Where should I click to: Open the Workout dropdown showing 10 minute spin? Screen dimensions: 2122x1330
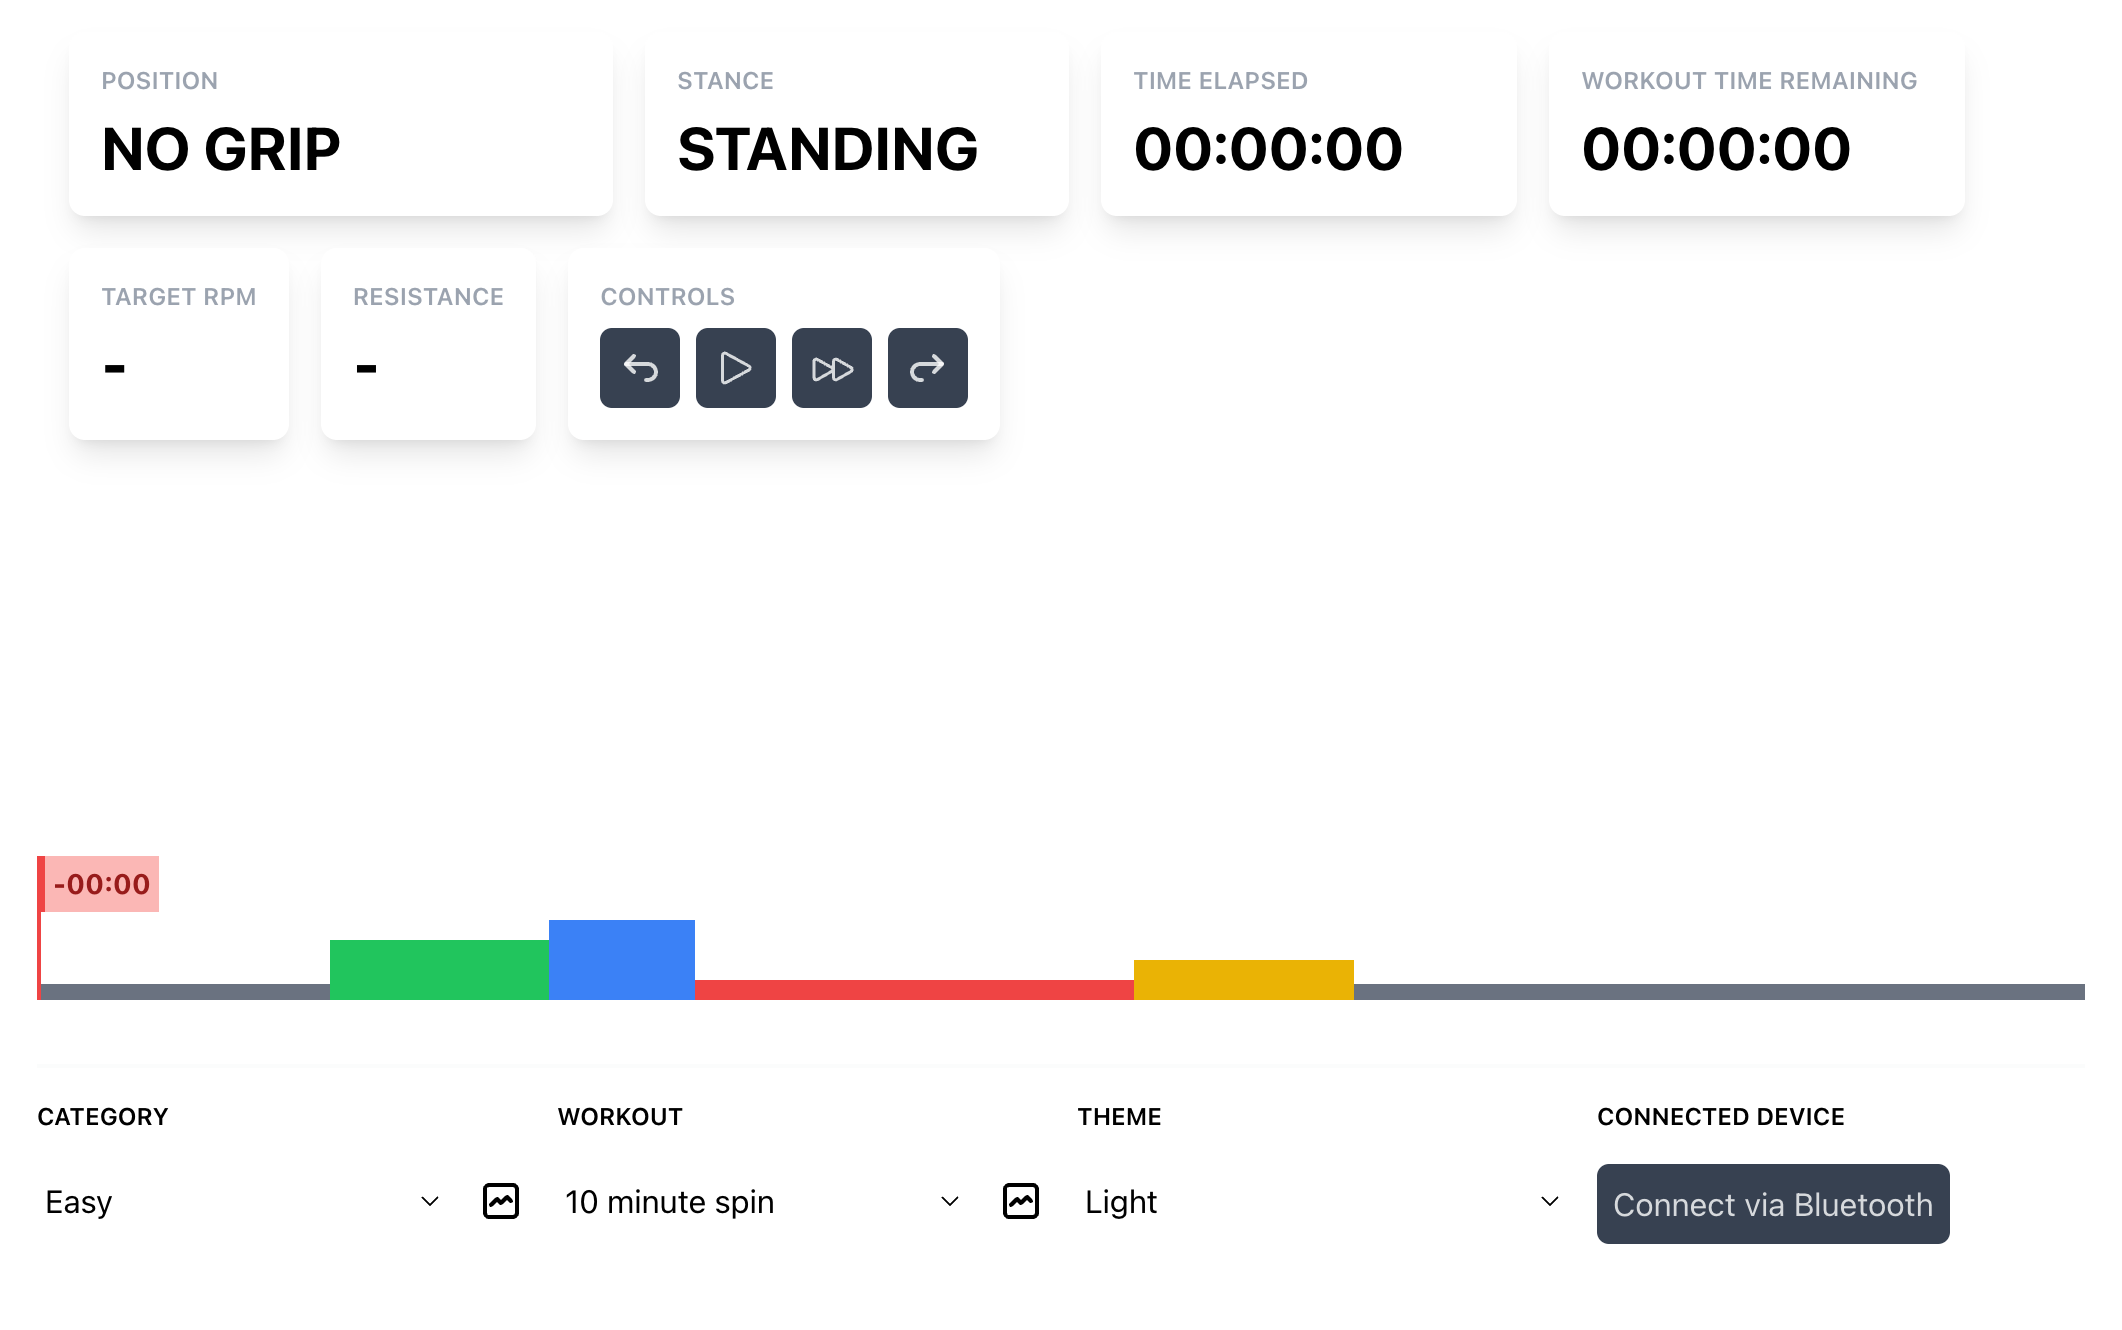[762, 1201]
